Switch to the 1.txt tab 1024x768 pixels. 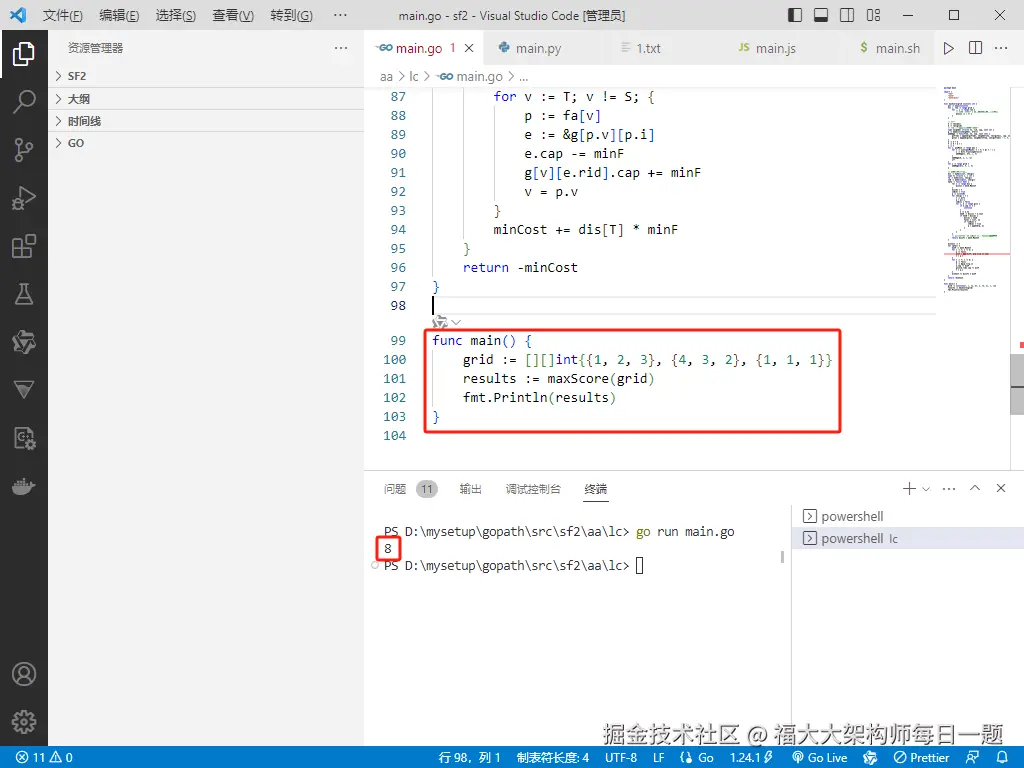(648, 48)
